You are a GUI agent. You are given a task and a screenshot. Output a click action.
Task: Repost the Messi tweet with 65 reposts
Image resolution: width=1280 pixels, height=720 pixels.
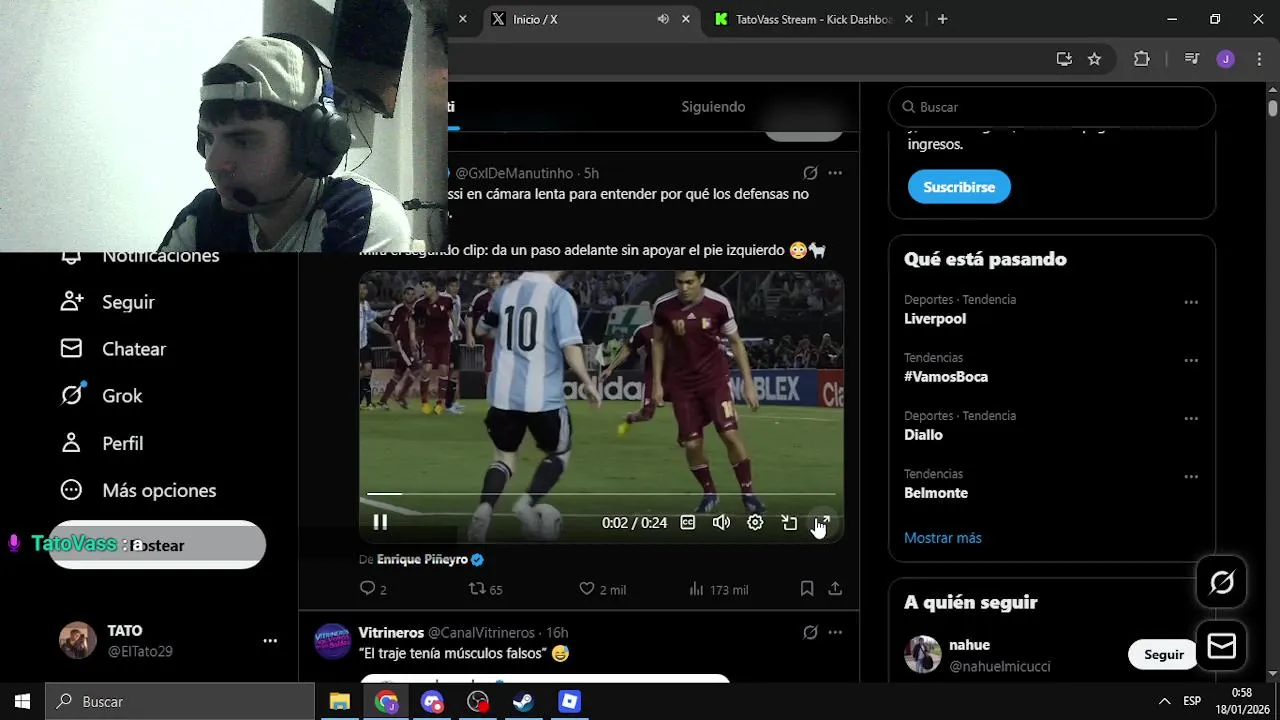486,589
